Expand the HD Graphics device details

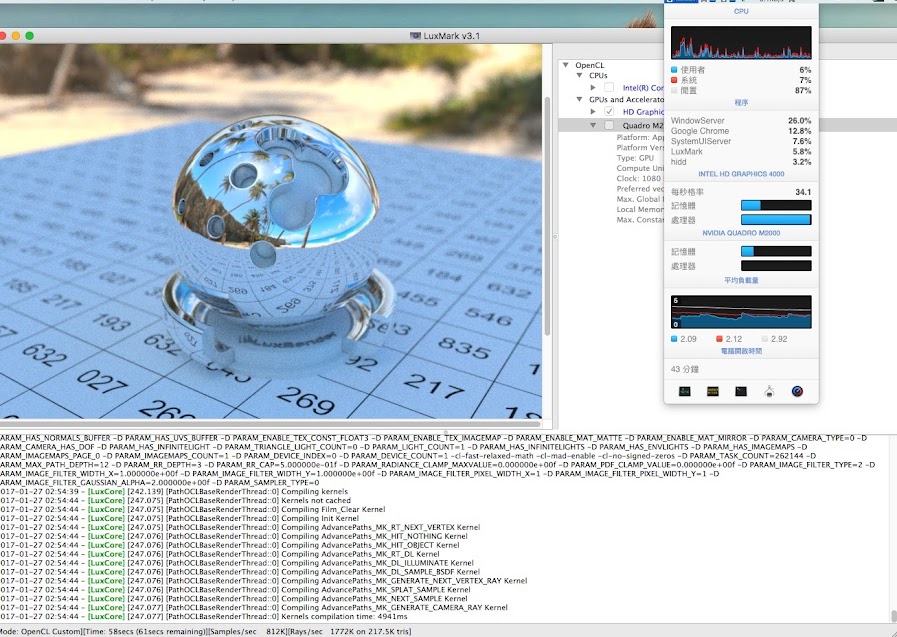pyautogui.click(x=593, y=112)
